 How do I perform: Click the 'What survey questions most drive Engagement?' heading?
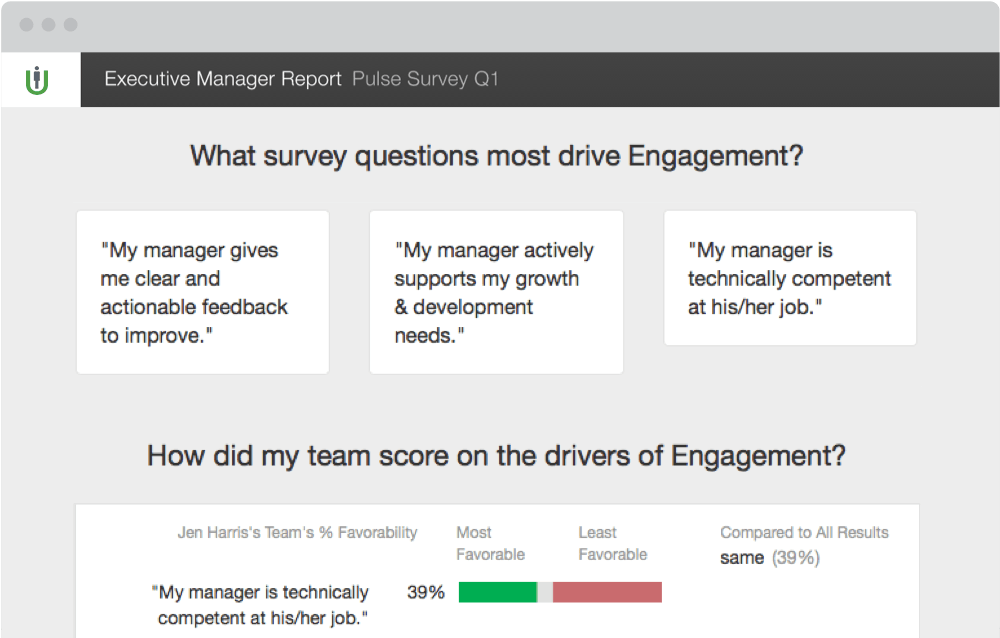coord(497,157)
